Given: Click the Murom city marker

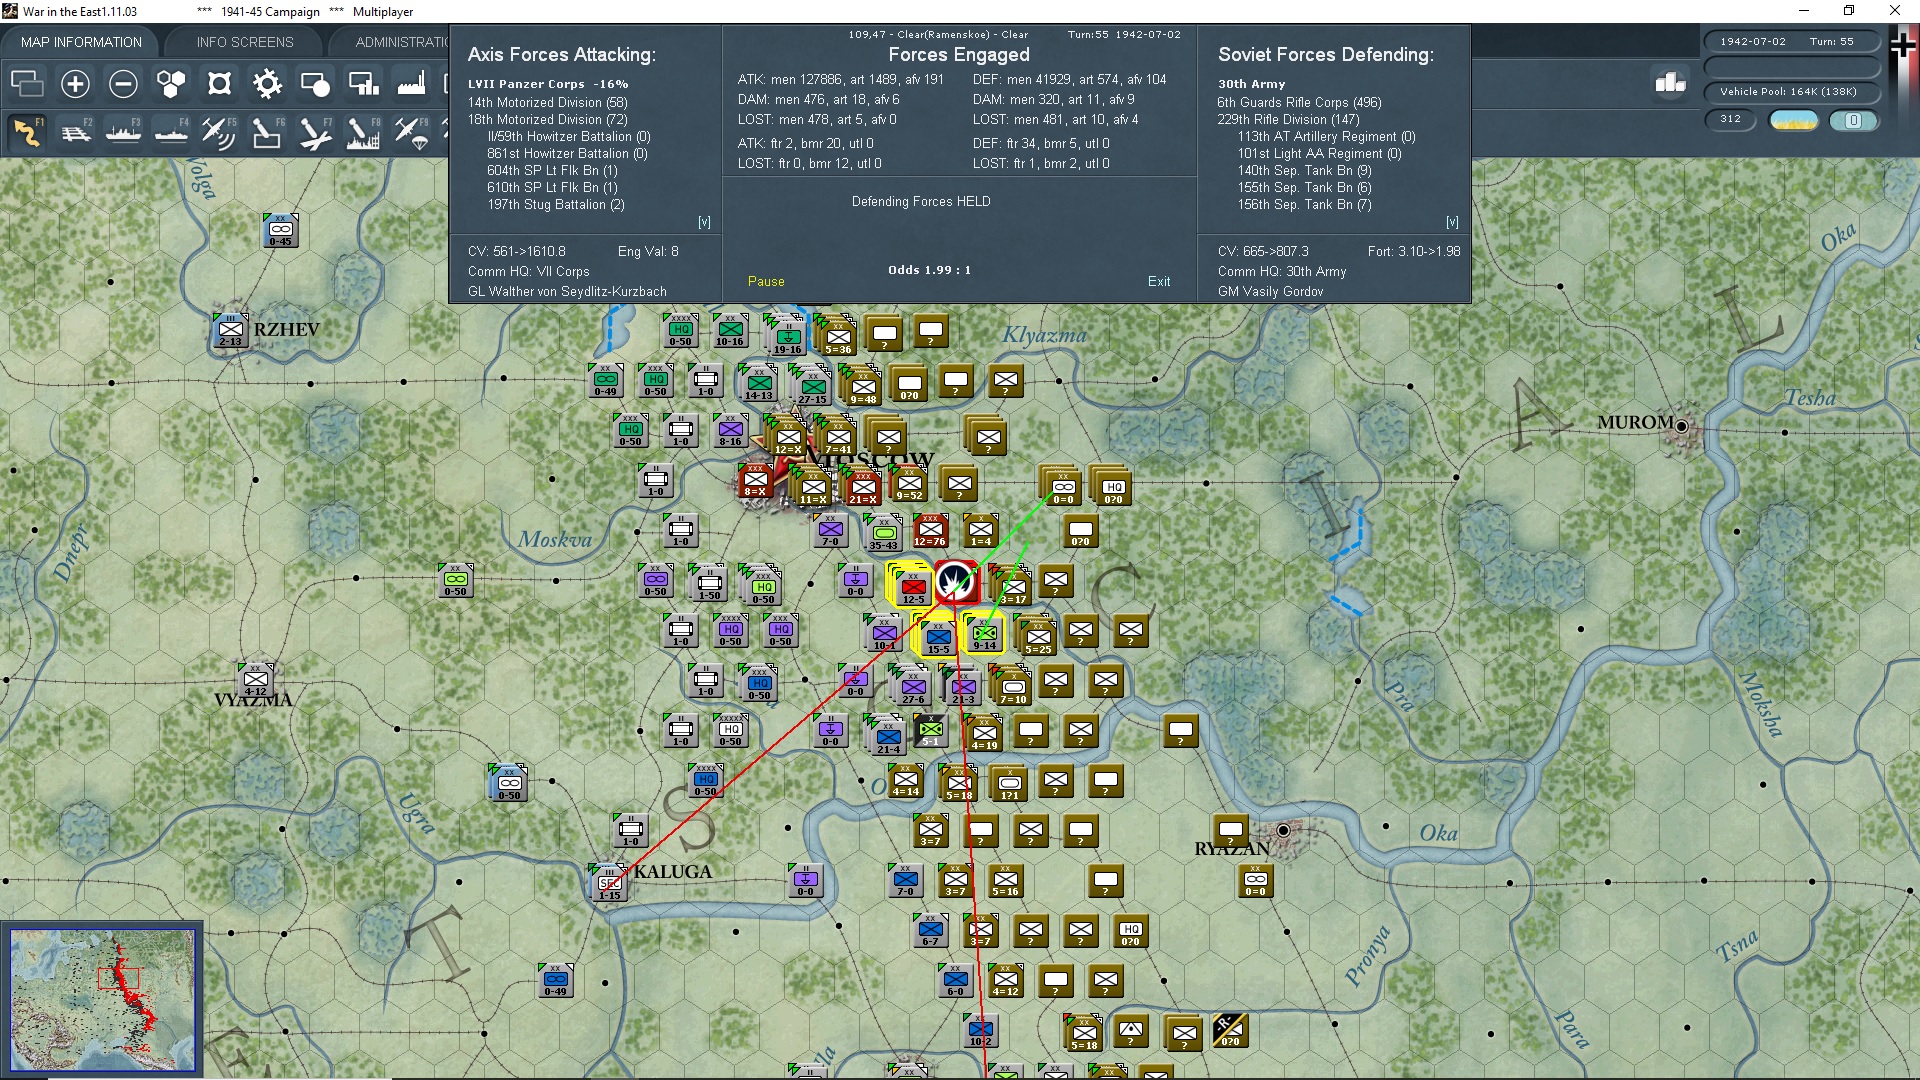Looking at the screenshot, I should (x=1682, y=427).
